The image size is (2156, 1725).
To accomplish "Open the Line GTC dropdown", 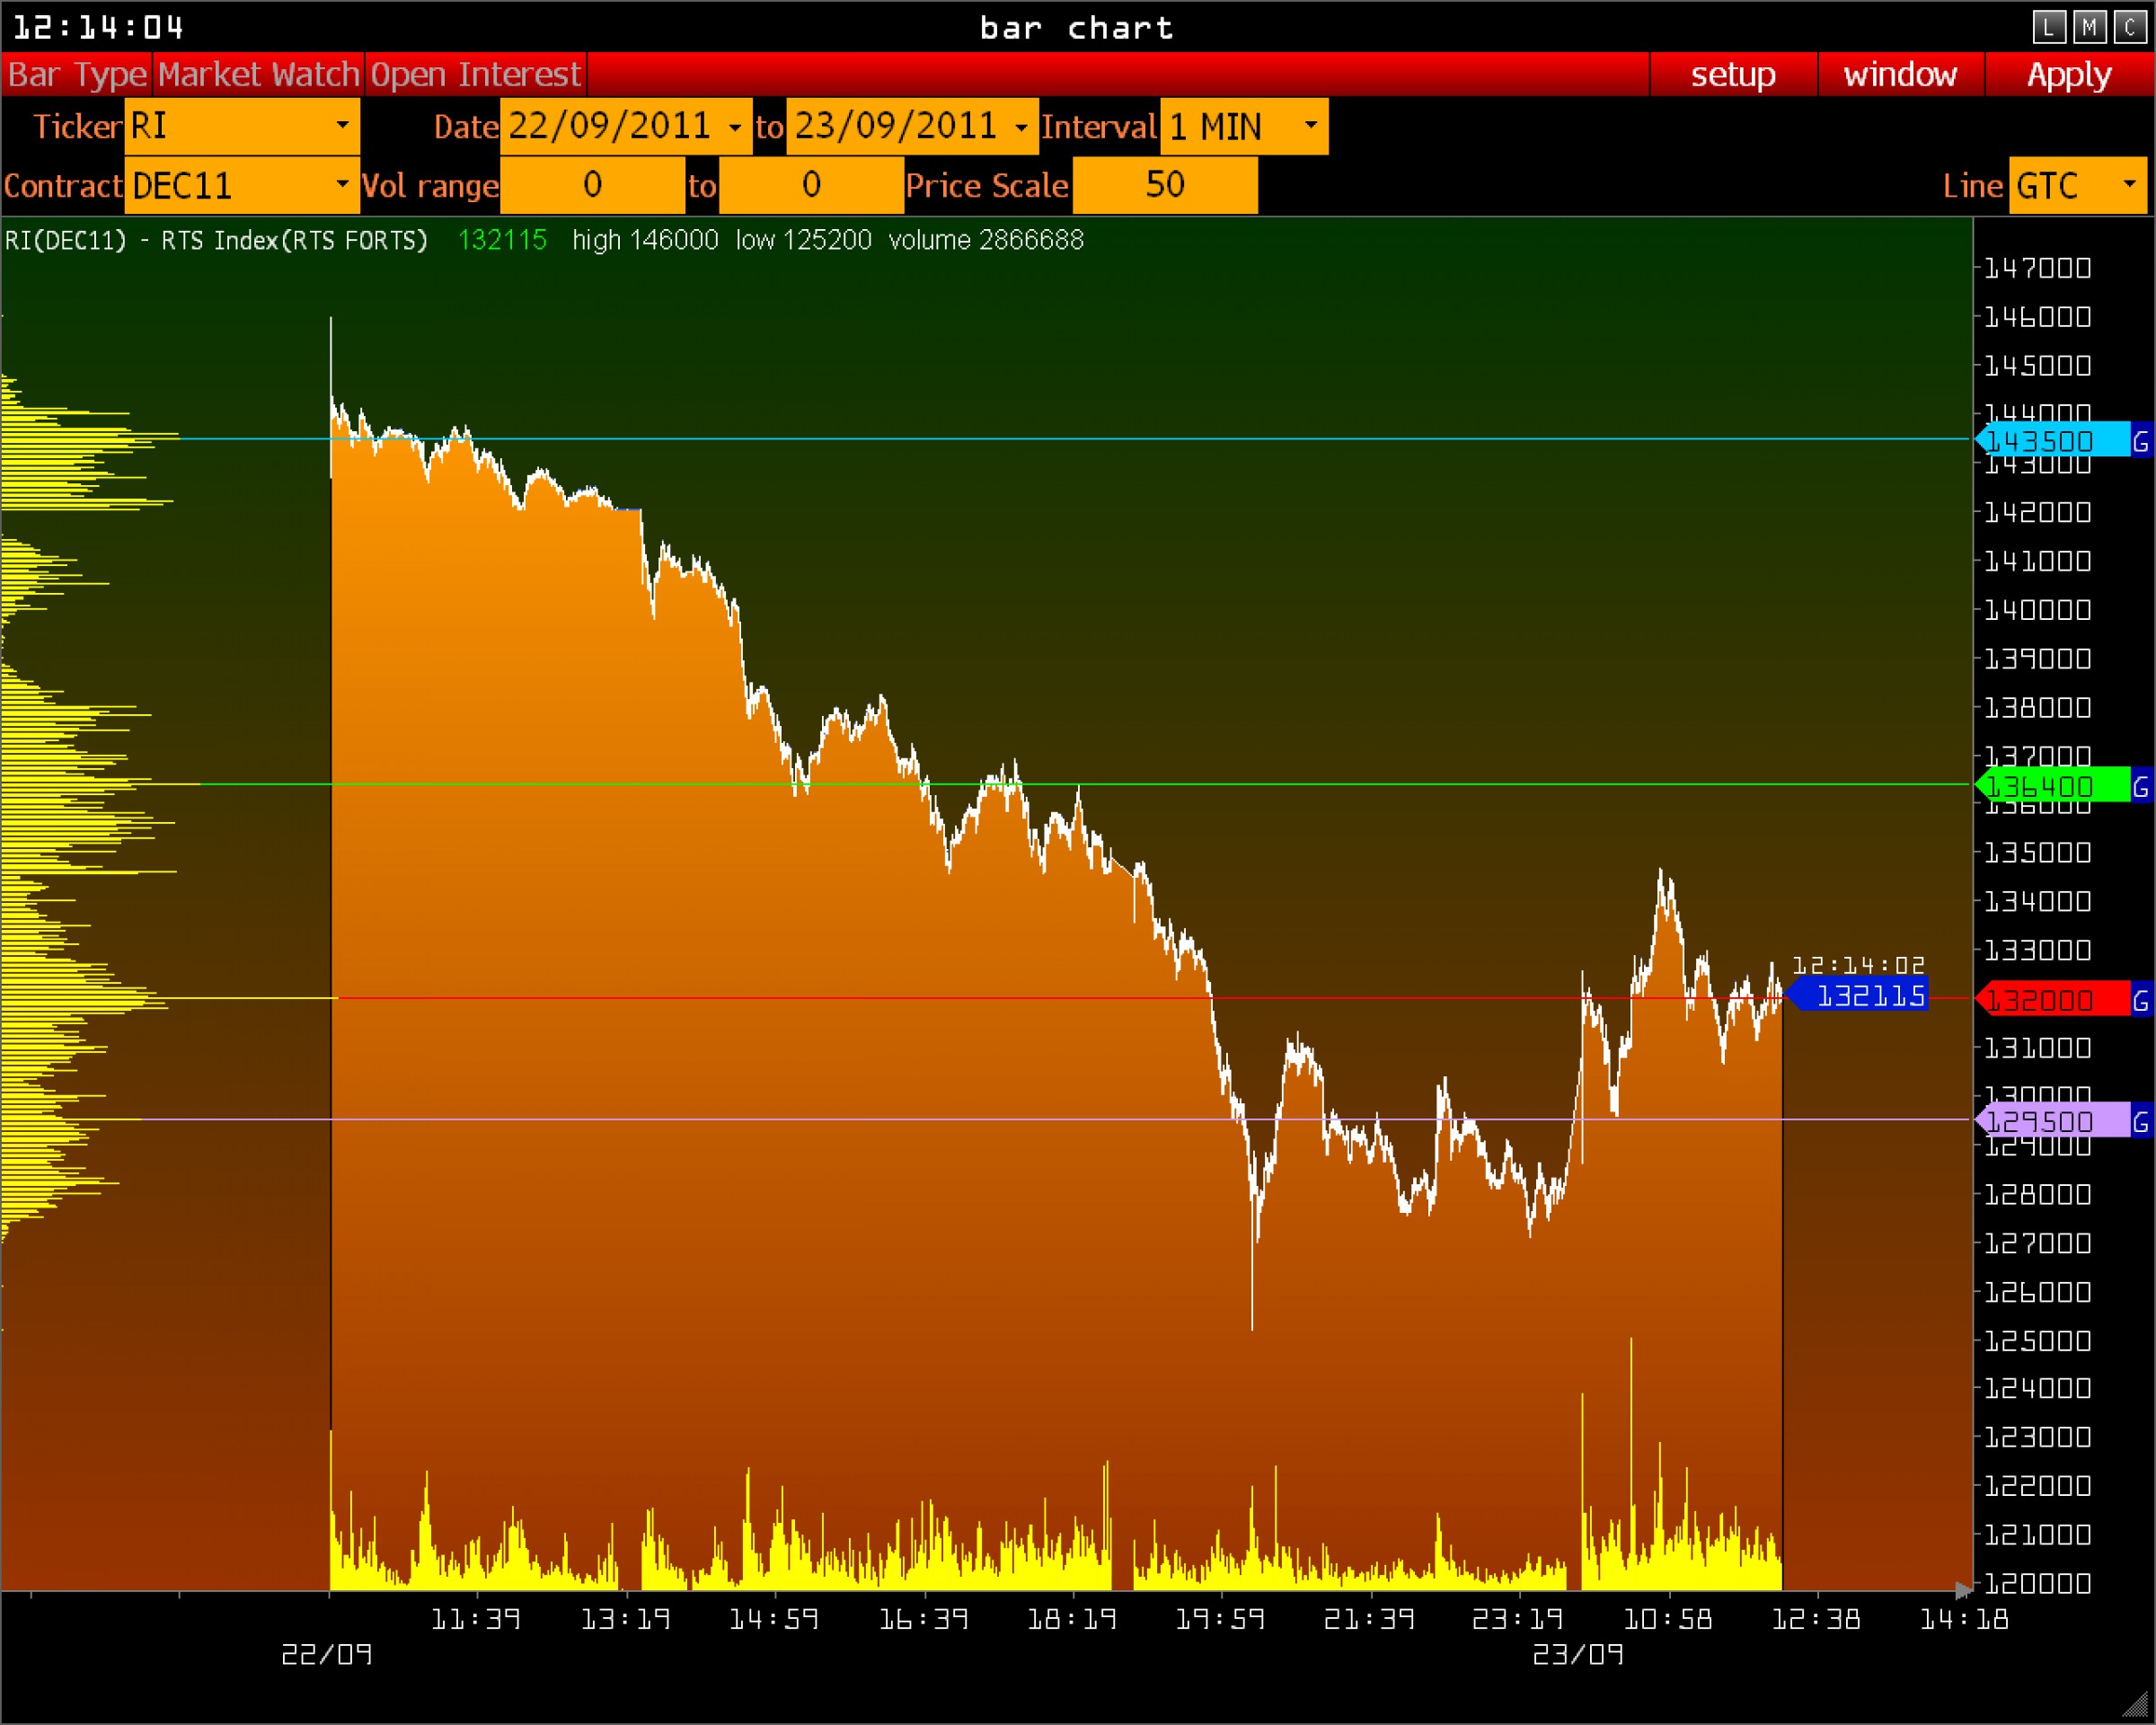I will tap(2129, 185).
